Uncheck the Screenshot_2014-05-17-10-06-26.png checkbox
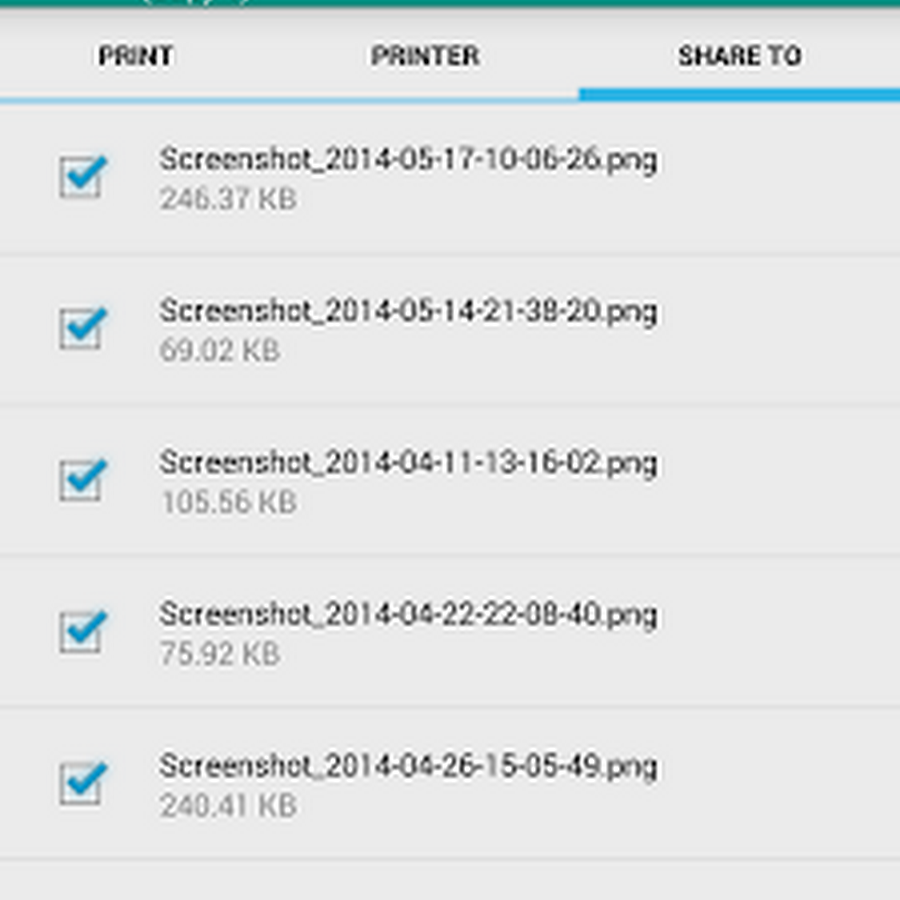The height and width of the screenshot is (900, 900). tap(82, 177)
